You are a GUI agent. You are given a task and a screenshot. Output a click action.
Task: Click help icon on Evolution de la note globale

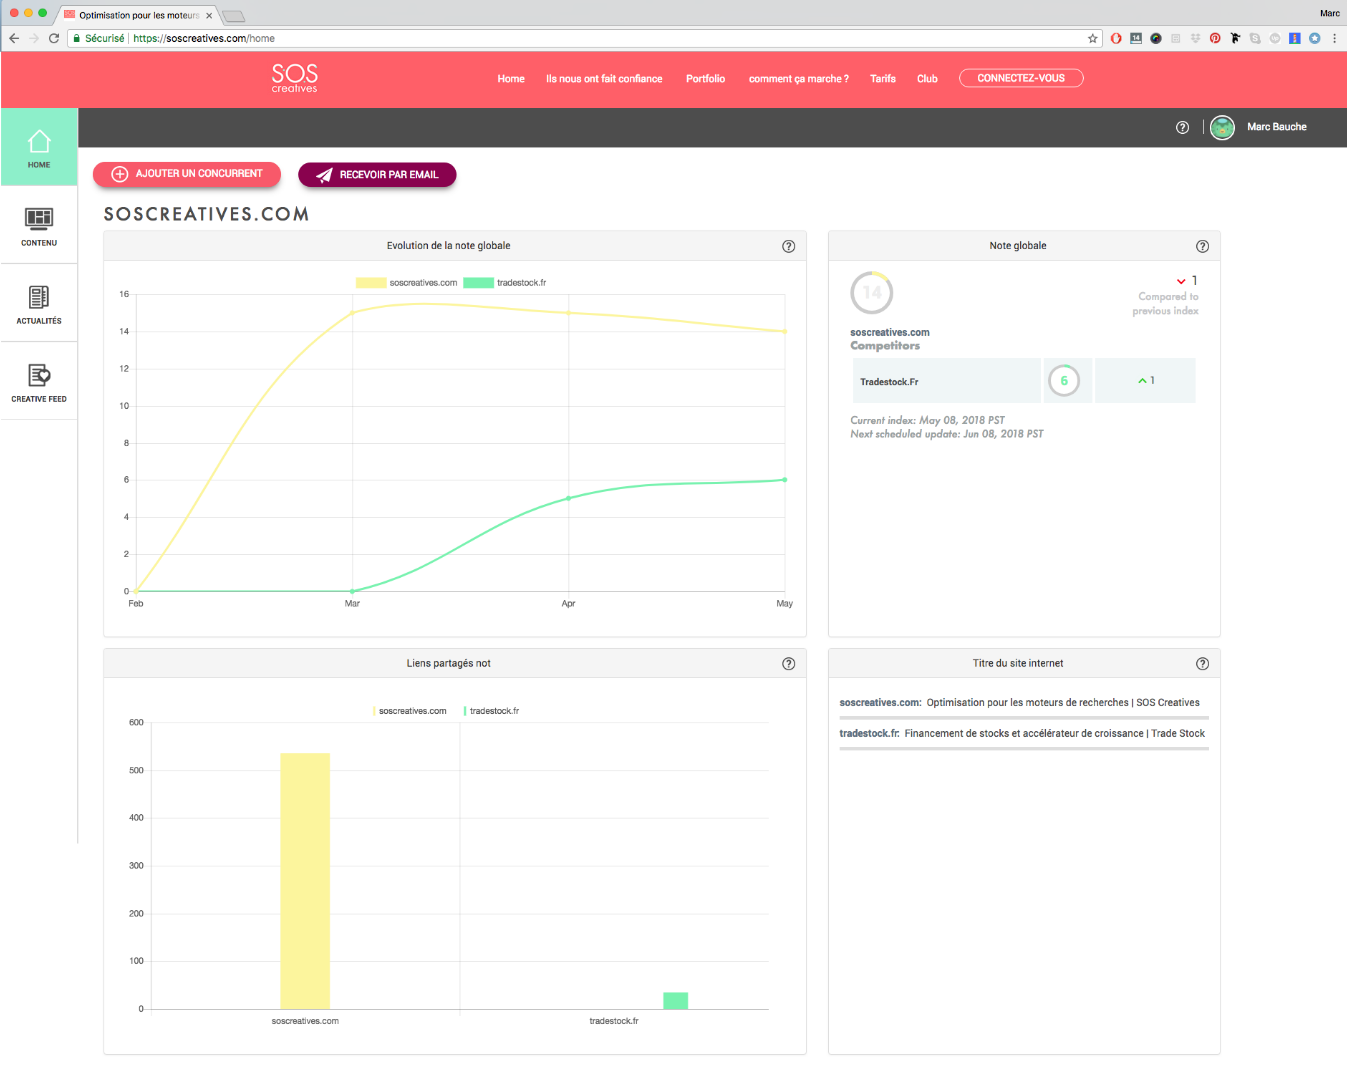[788, 246]
